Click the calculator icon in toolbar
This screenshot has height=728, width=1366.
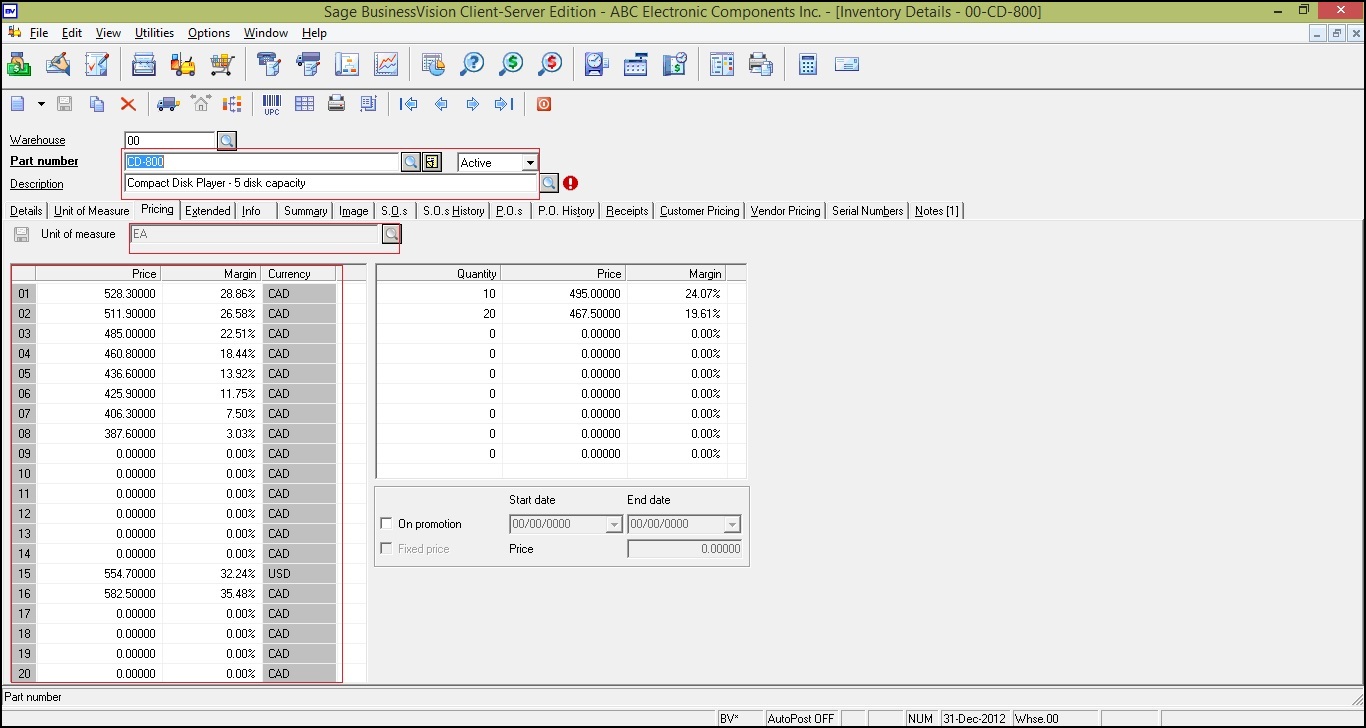pyautogui.click(x=808, y=65)
